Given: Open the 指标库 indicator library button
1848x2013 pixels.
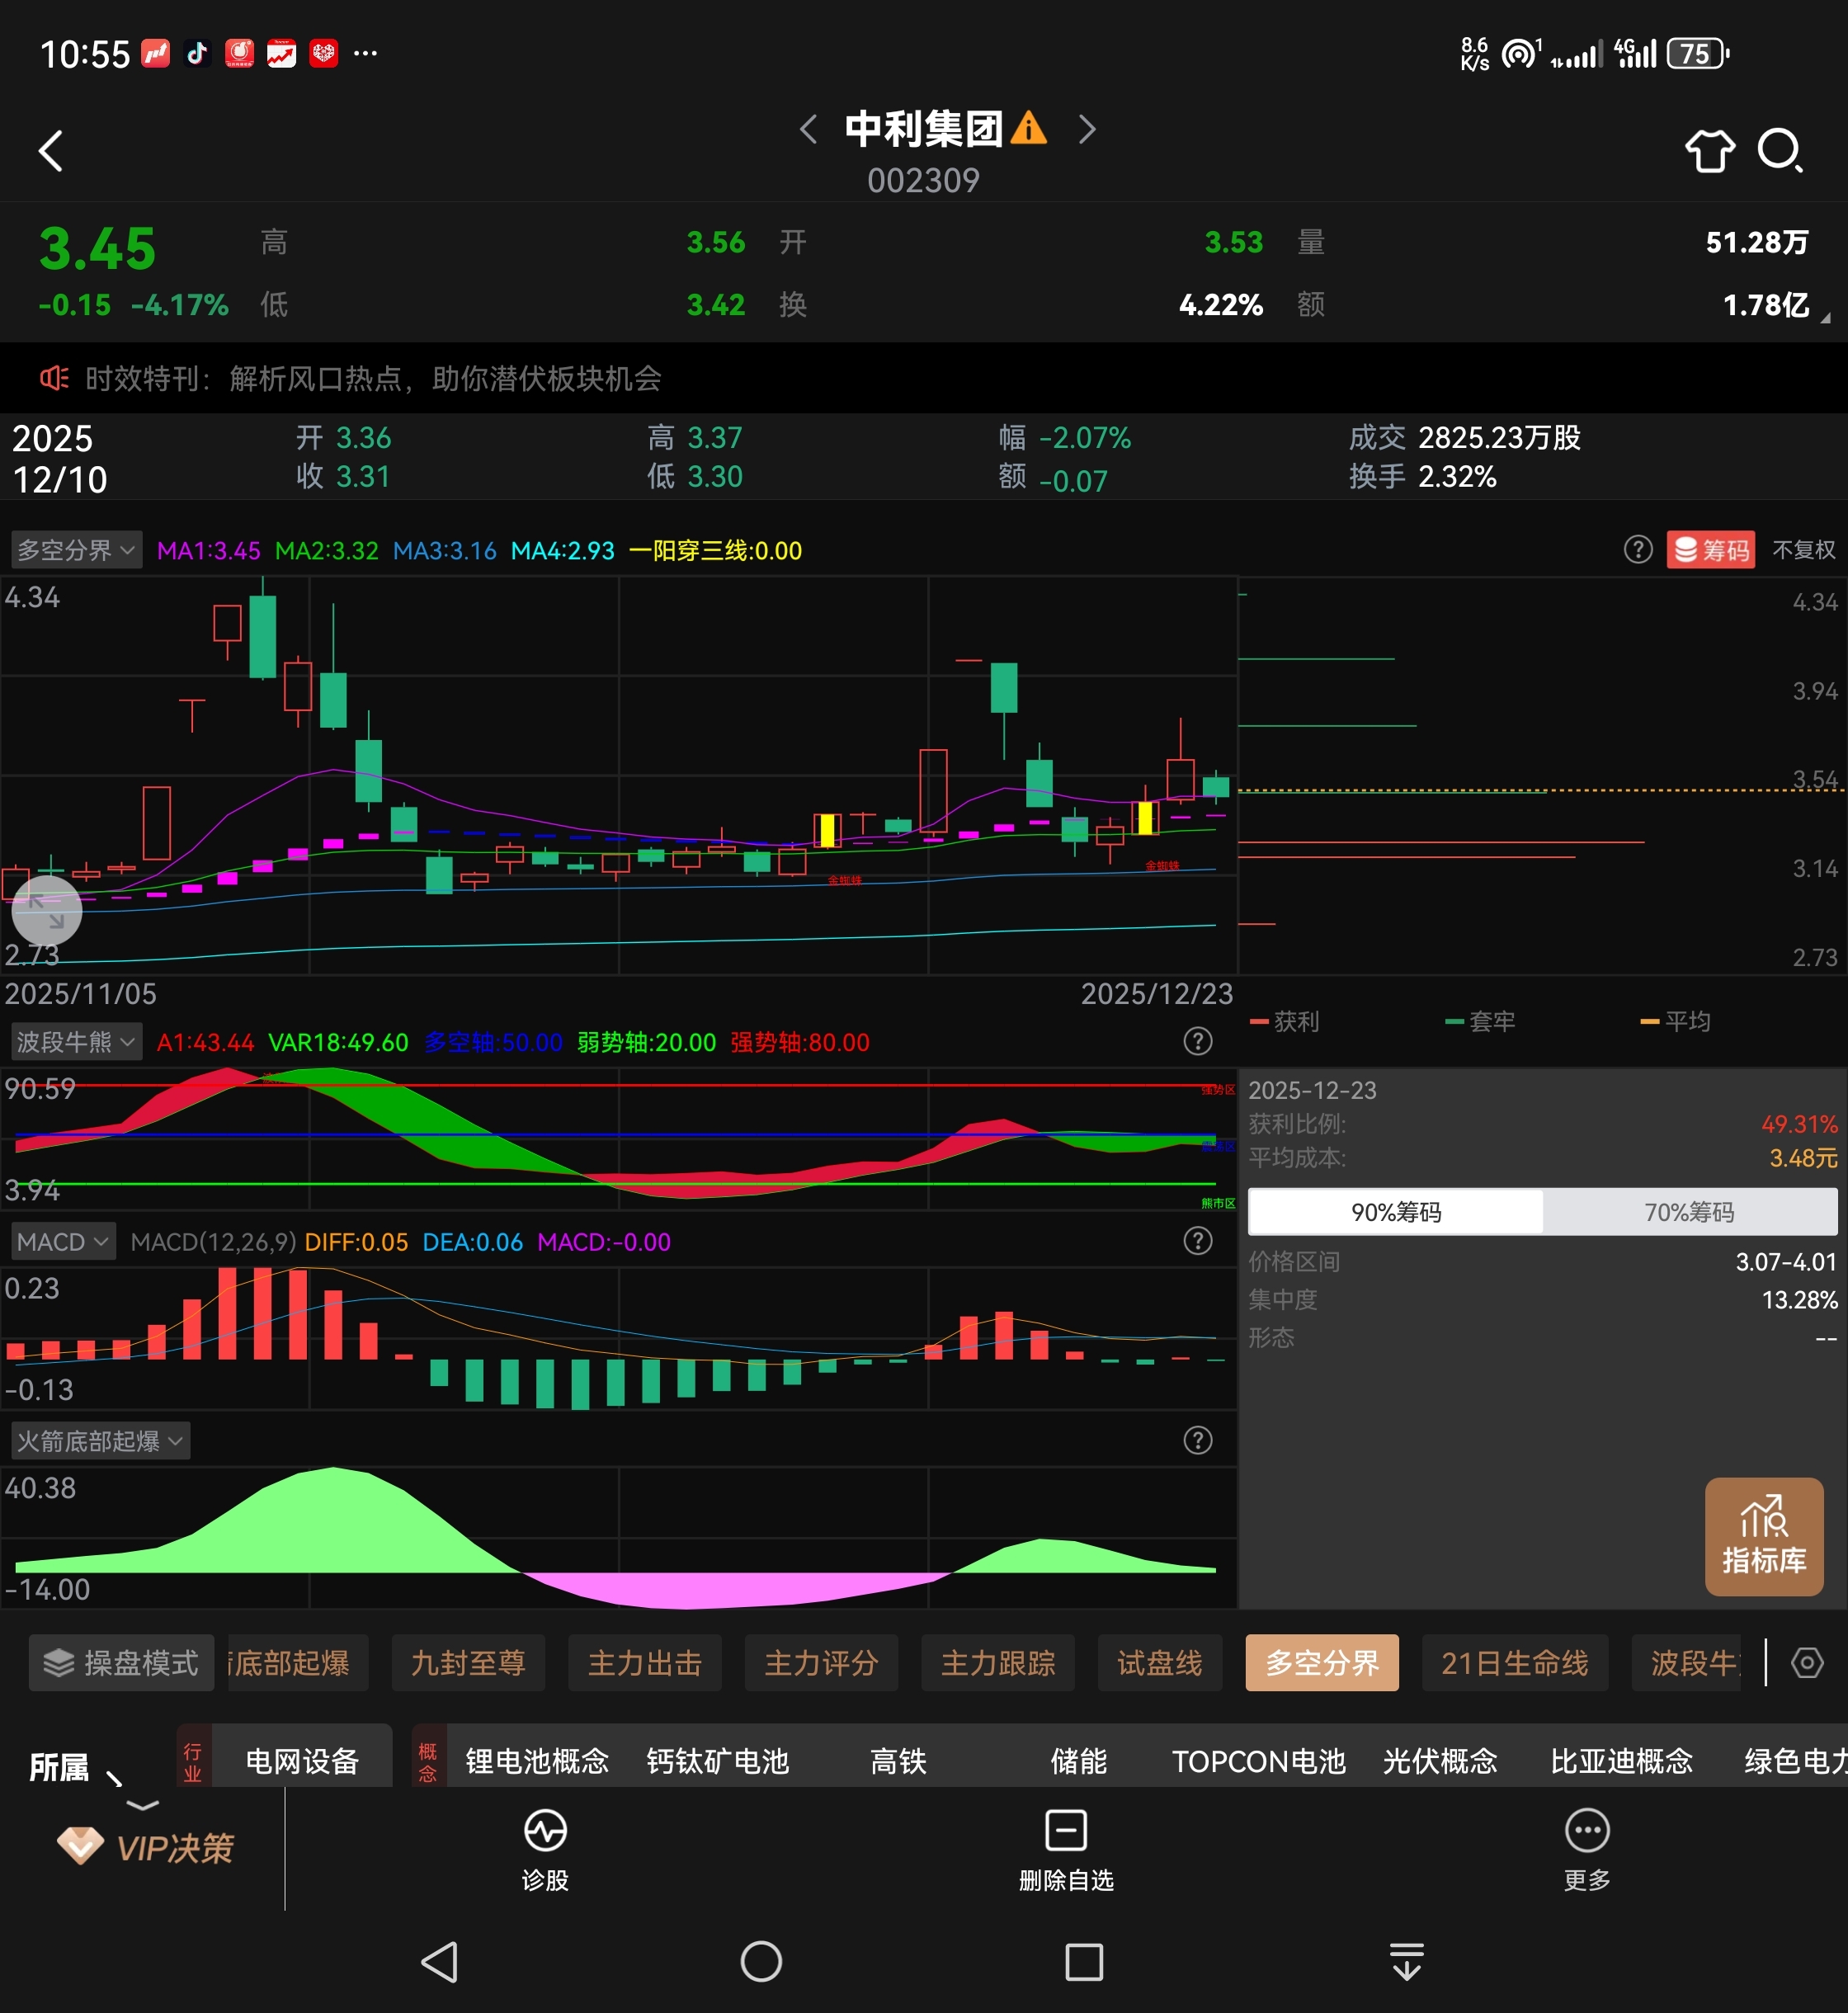Looking at the screenshot, I should (x=1764, y=1536).
